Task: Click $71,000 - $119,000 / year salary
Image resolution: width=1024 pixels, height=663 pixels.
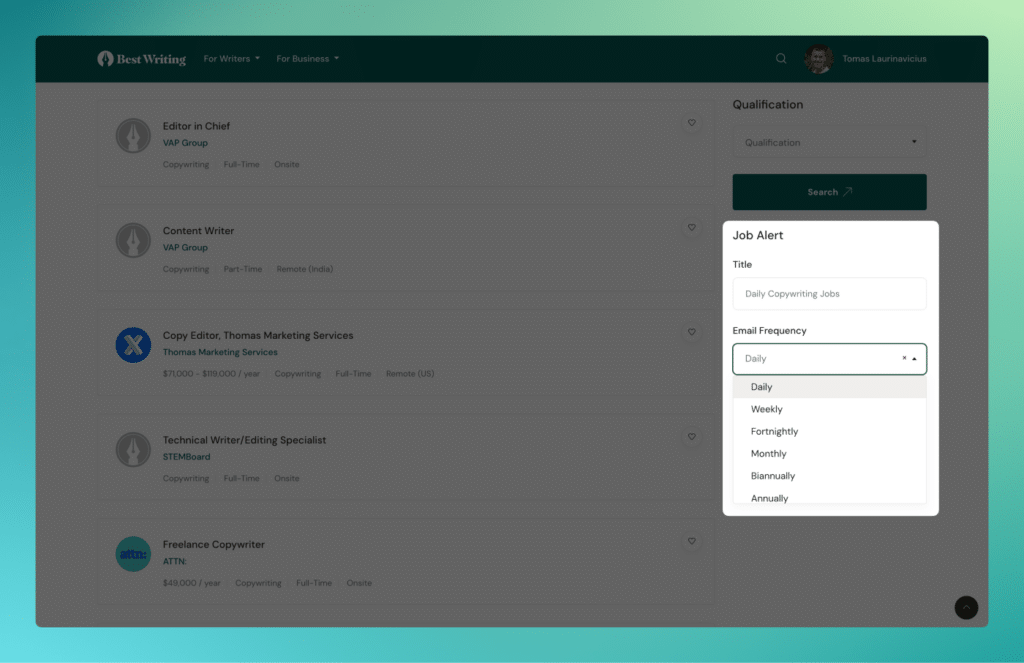Action: pos(211,374)
